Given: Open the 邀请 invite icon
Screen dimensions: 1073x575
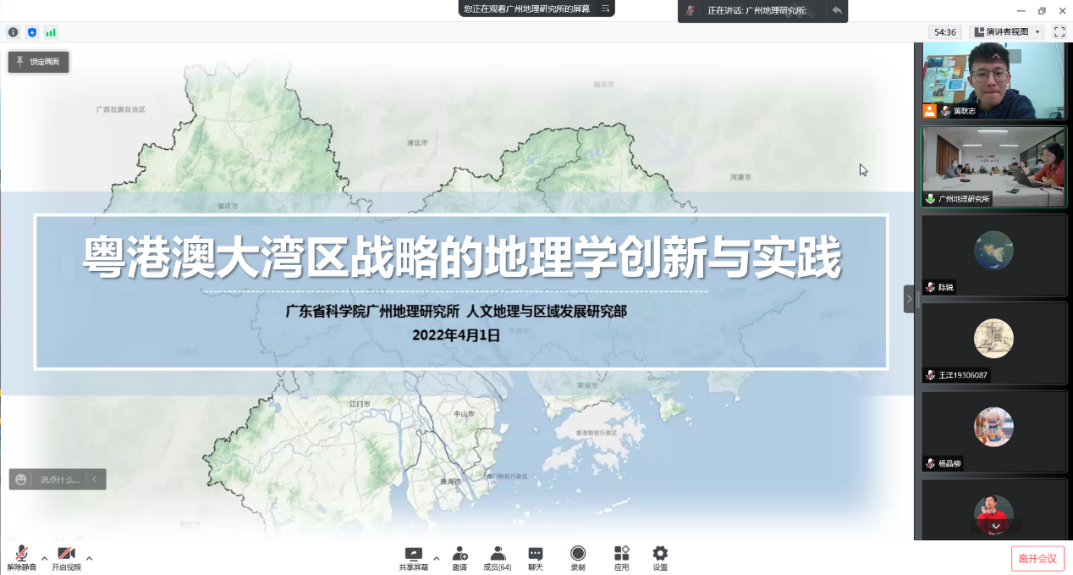Looking at the screenshot, I should (x=459, y=558).
